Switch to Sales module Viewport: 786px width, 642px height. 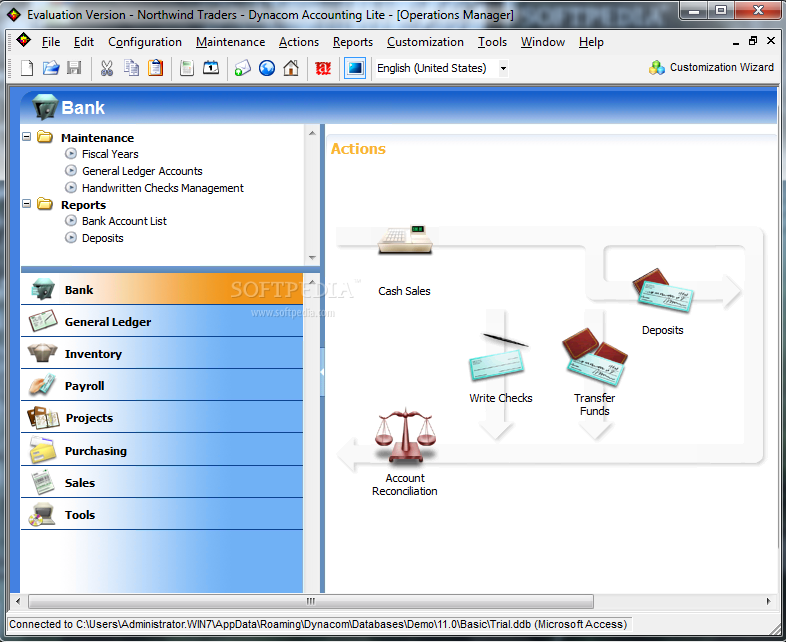[162, 482]
